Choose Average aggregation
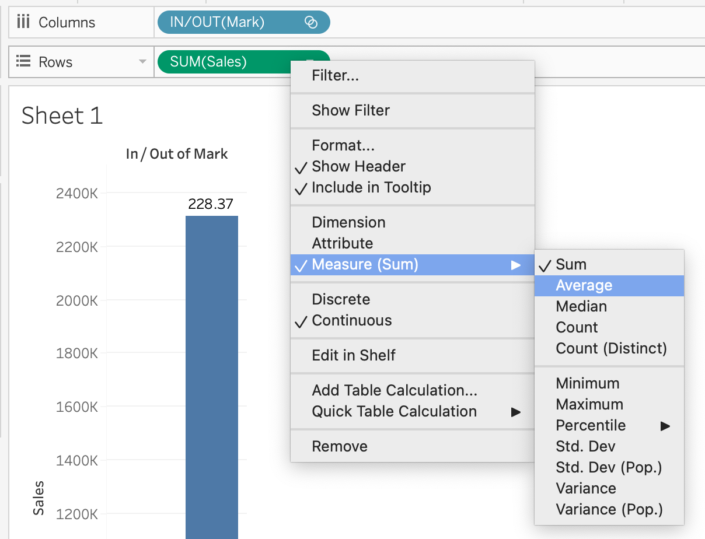 click(584, 285)
